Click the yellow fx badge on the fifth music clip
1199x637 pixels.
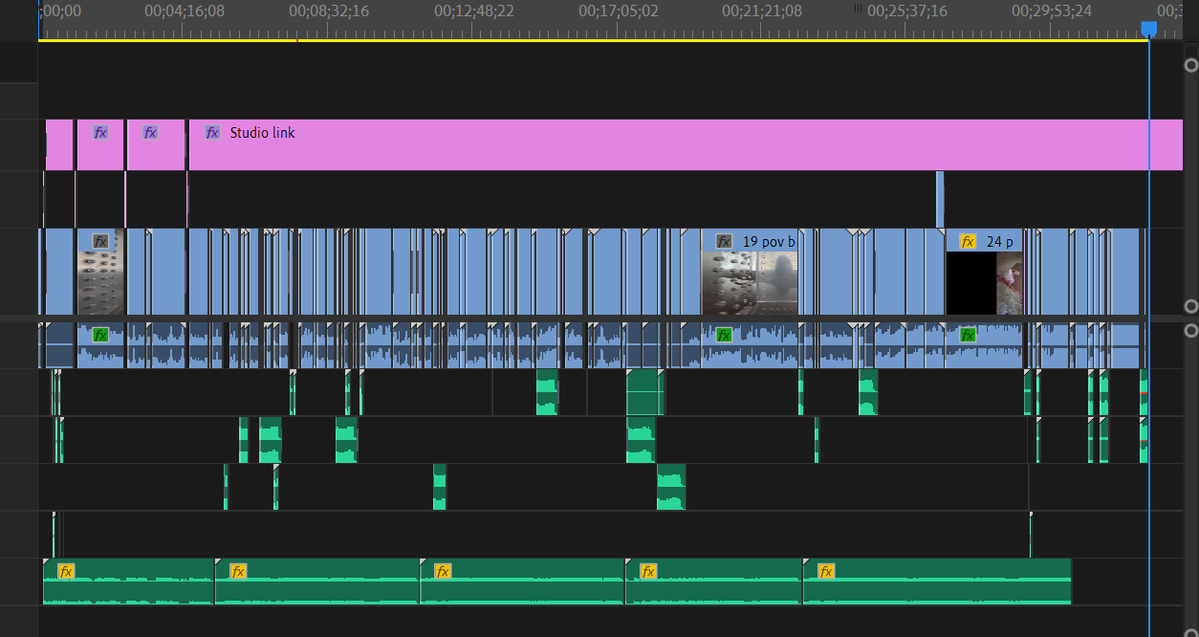[x=825, y=571]
